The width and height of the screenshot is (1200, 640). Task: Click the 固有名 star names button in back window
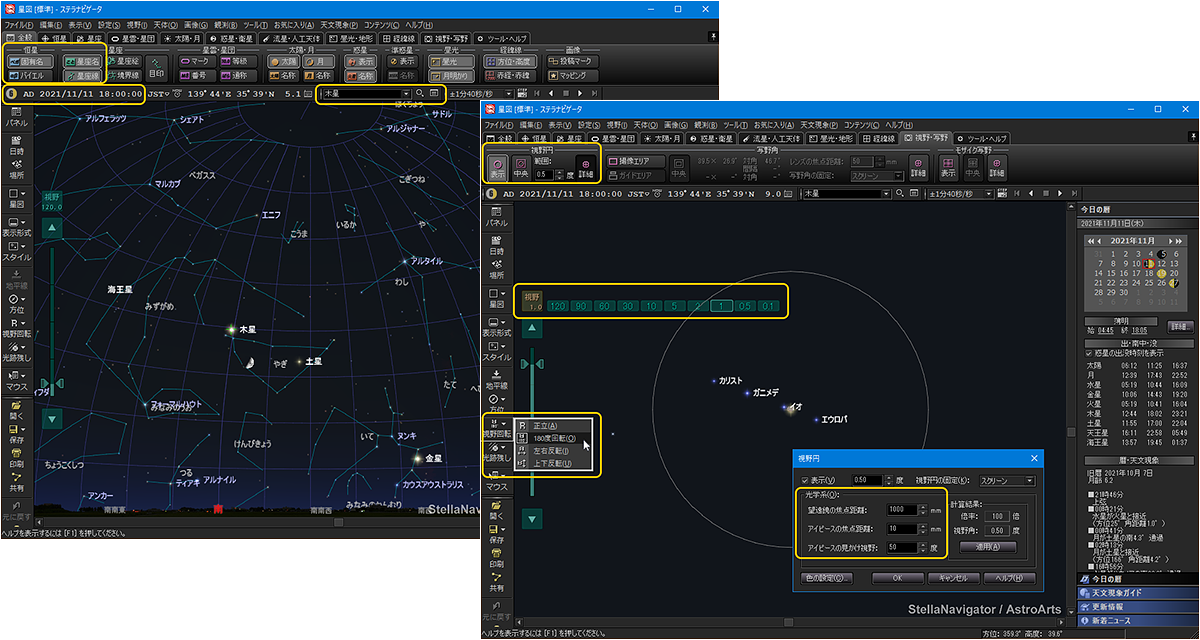click(28, 61)
